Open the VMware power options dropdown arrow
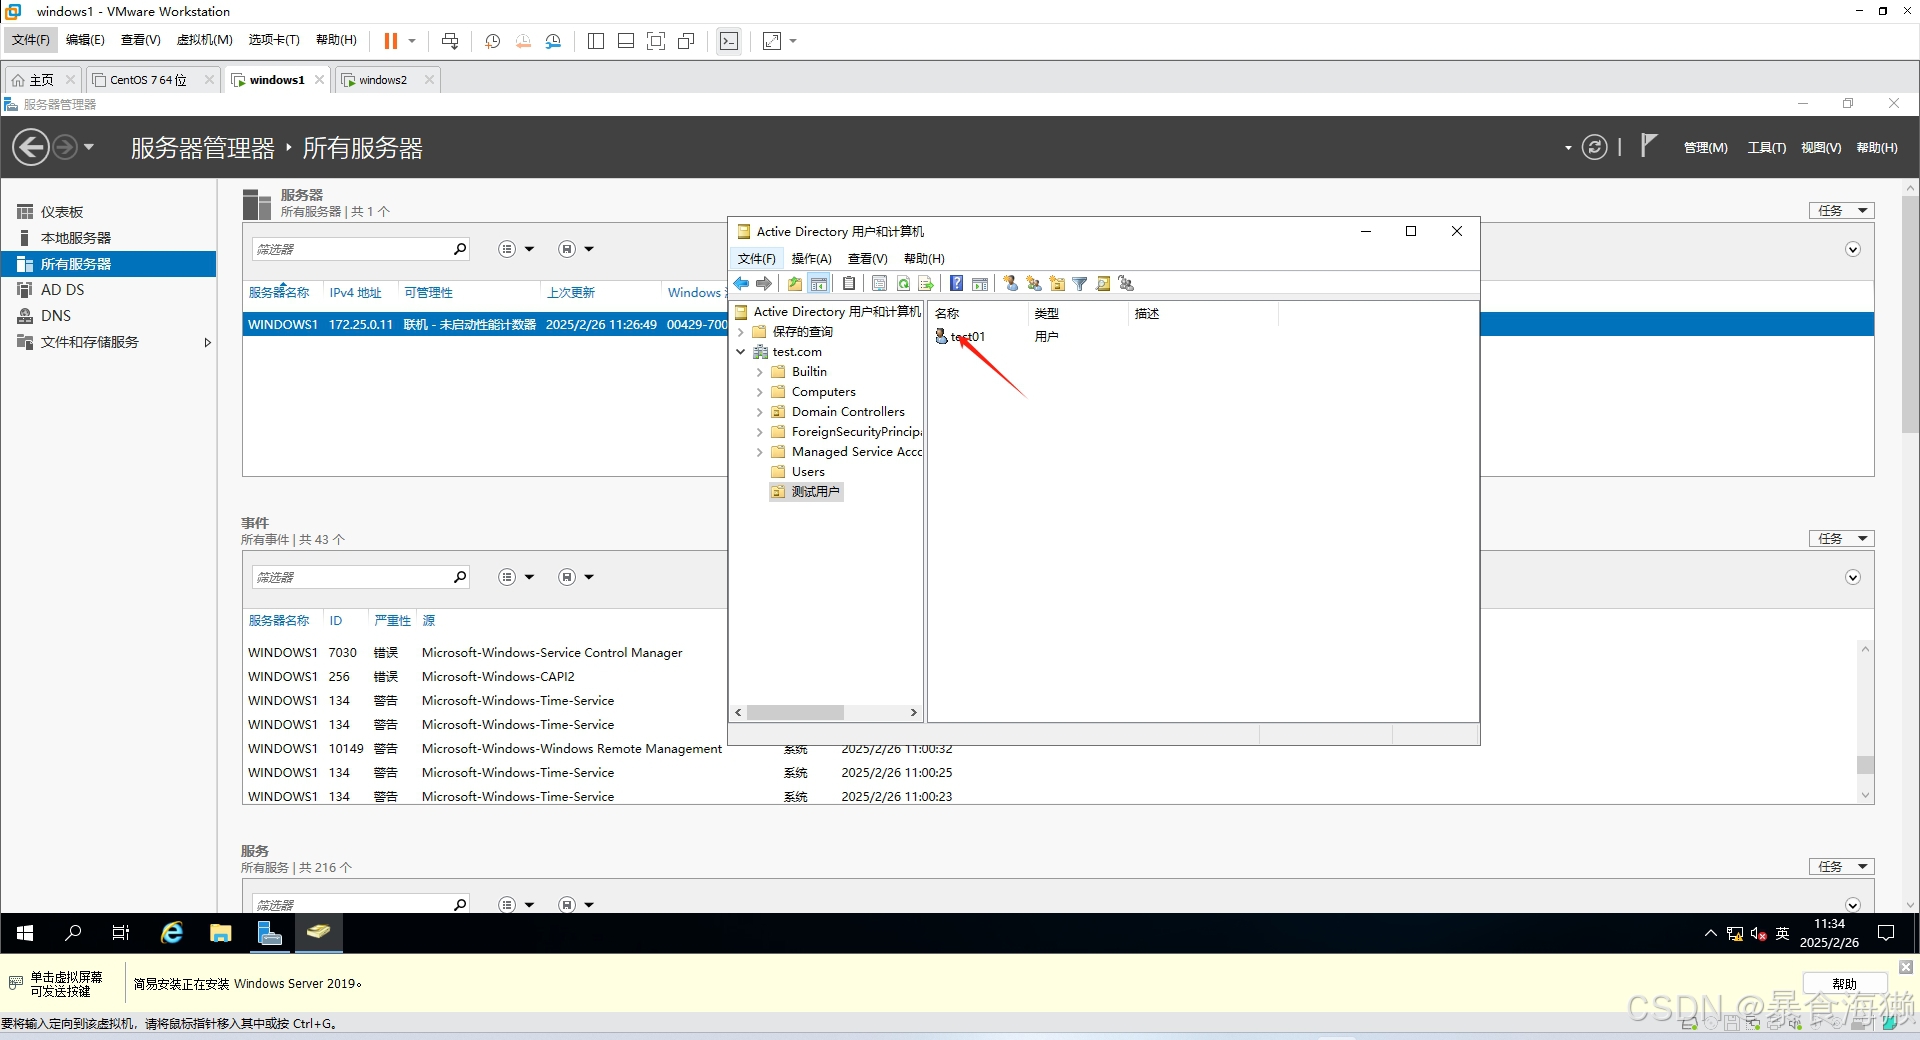Screen dimensions: 1920x1040 click(x=412, y=41)
